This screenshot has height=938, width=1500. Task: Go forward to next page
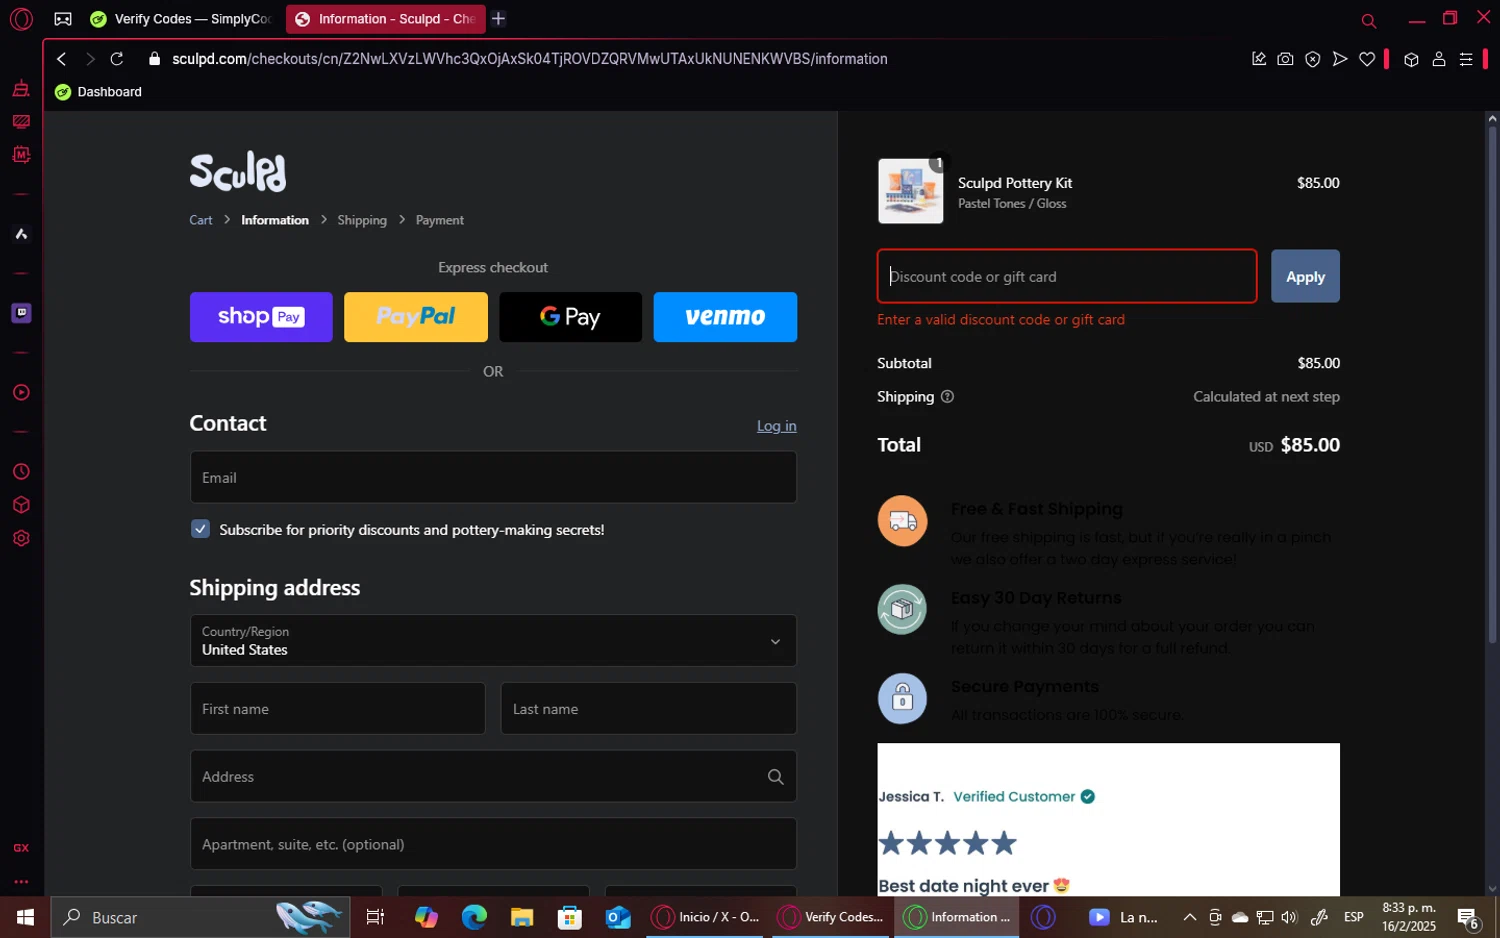click(89, 59)
